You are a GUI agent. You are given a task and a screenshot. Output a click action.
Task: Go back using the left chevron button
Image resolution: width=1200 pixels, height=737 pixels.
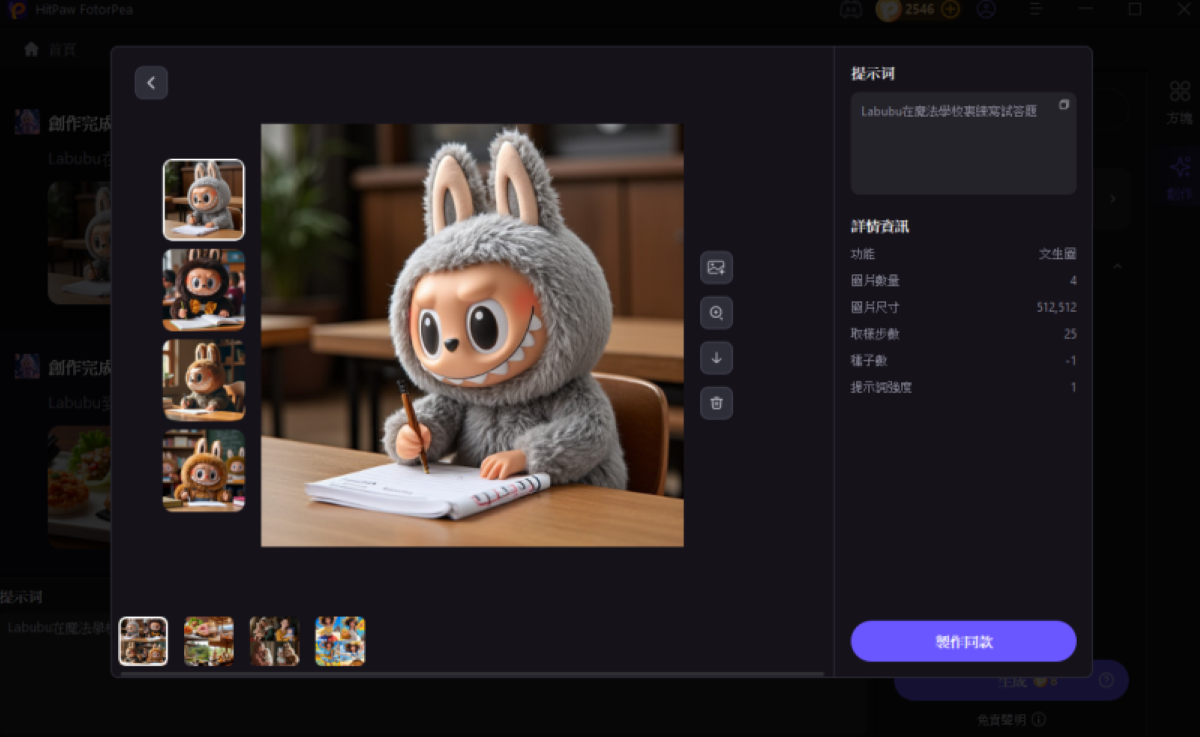pos(151,83)
